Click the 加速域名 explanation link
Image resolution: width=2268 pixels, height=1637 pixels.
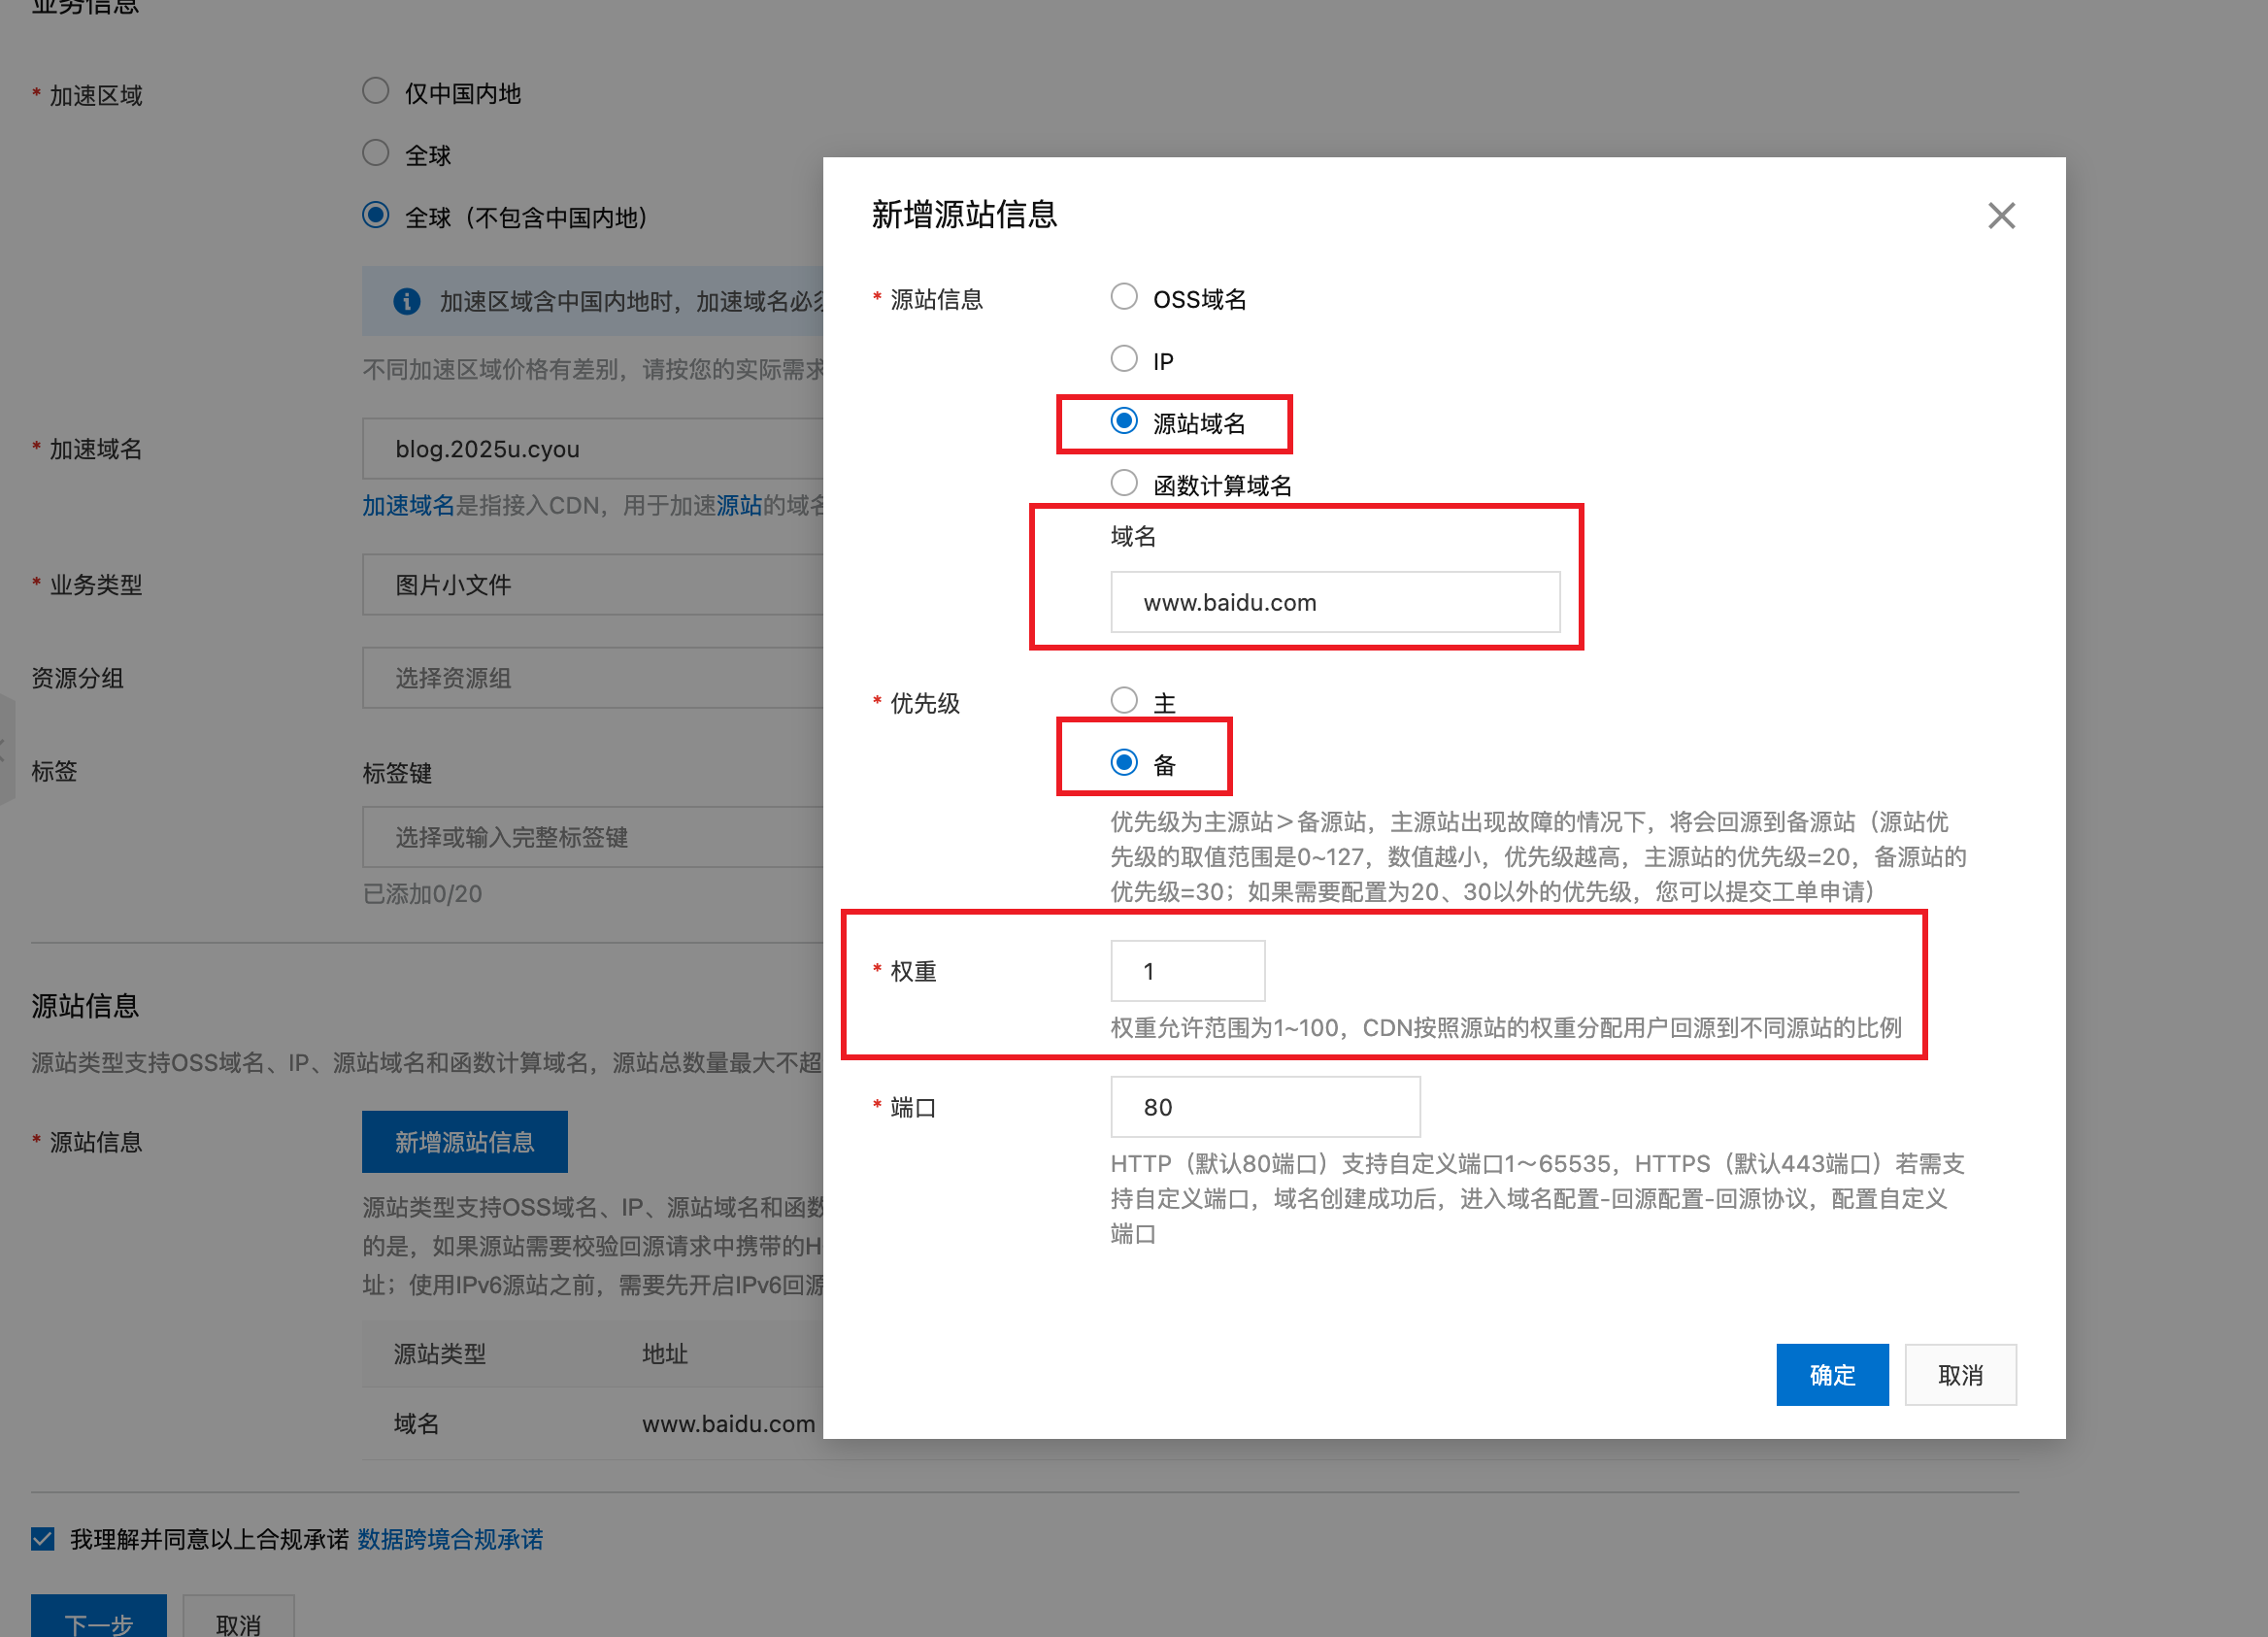(x=410, y=505)
